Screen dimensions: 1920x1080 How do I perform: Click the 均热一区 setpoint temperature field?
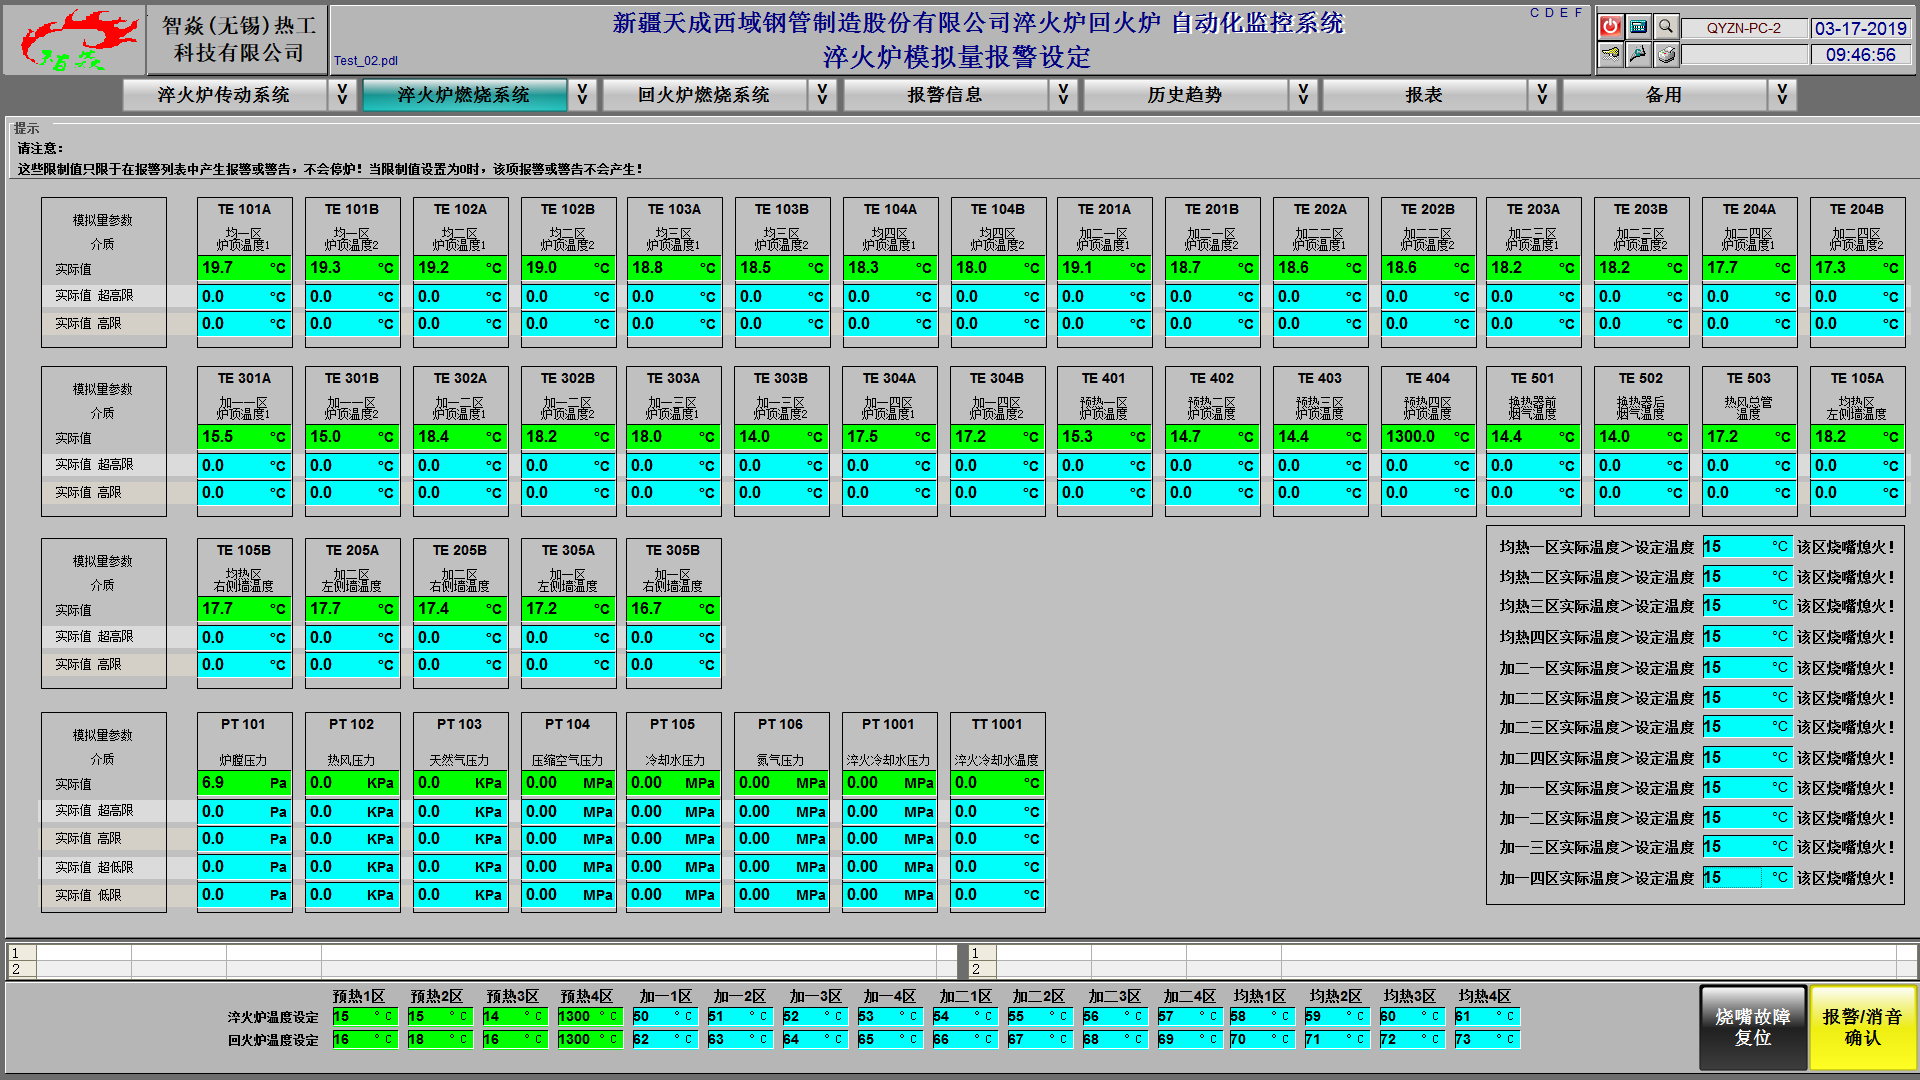tap(1746, 547)
